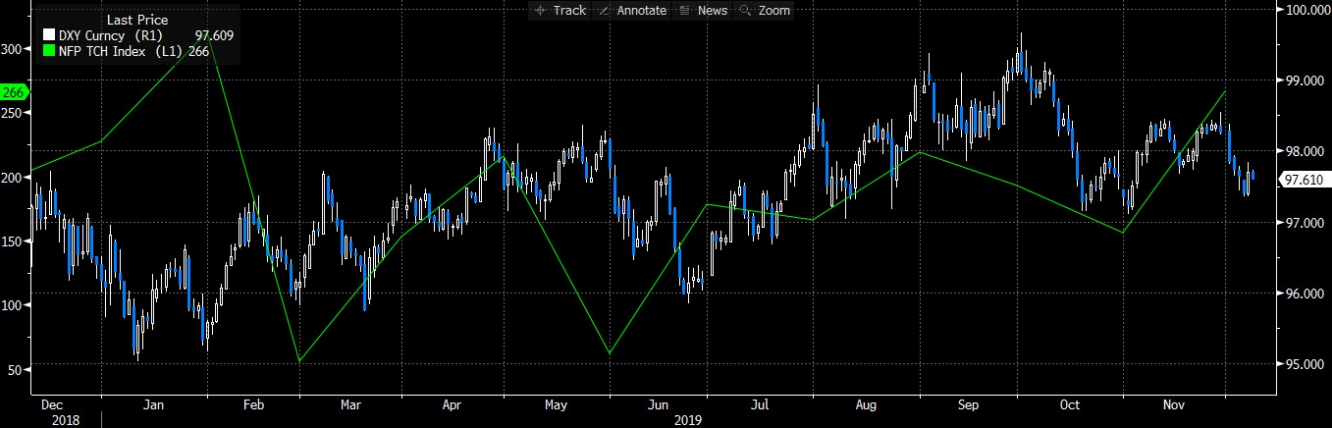Click the white DXY Curncy legend swatch
Image resolution: width=1332 pixels, height=428 pixels.
[x=48, y=35]
